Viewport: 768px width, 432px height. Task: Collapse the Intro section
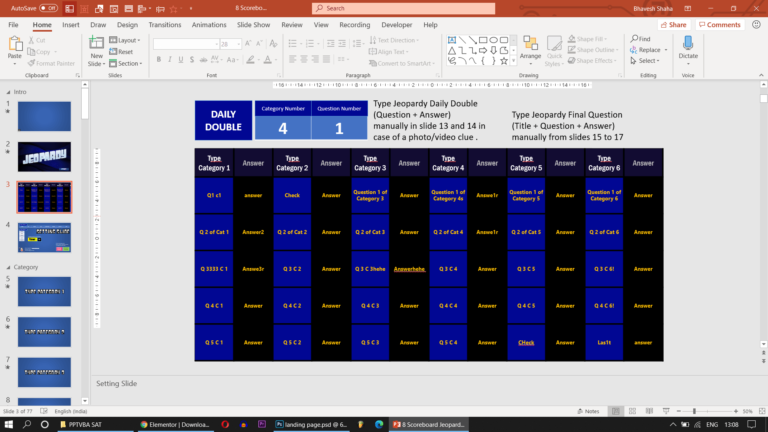click(x=8, y=92)
